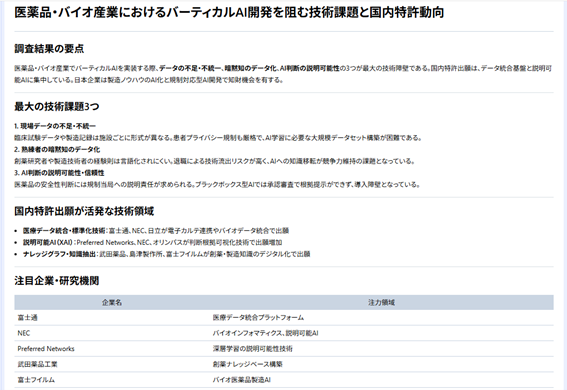Select the 調査結果の要点 section heading
This screenshot has height=390, width=567.
(x=49, y=49)
